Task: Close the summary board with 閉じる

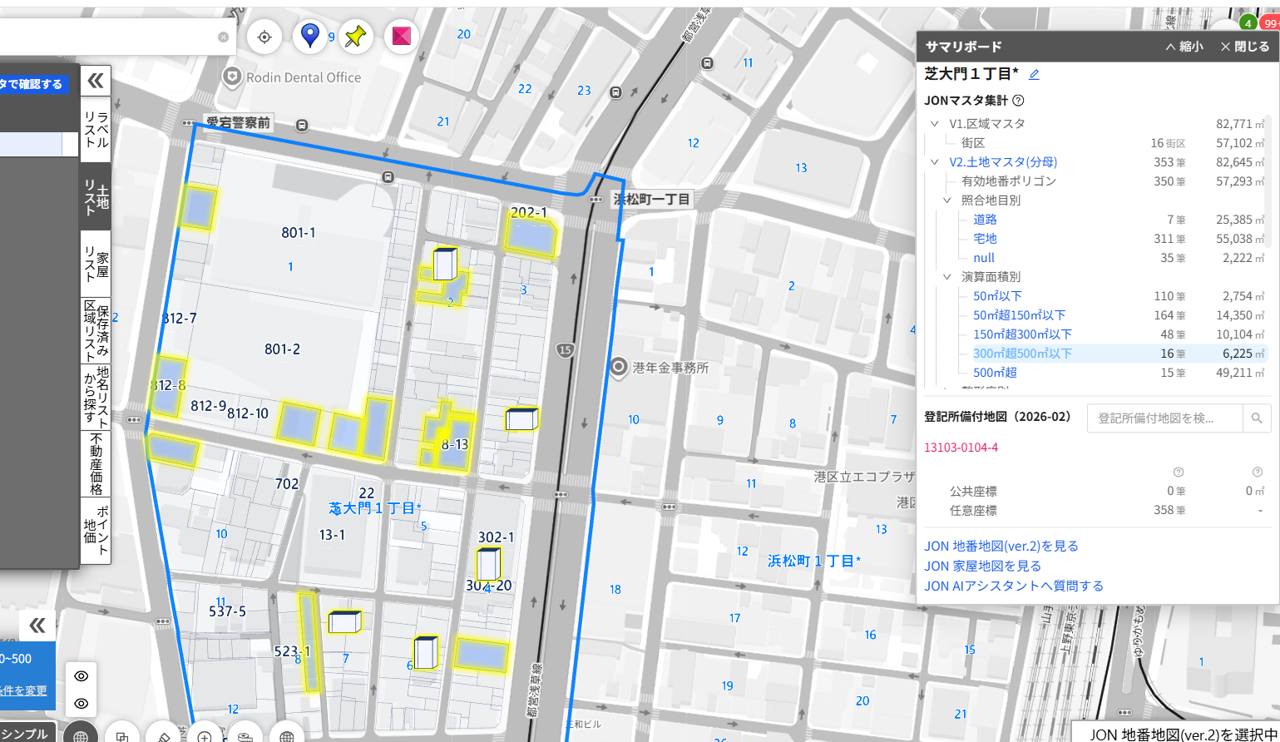Action: [x=1245, y=47]
